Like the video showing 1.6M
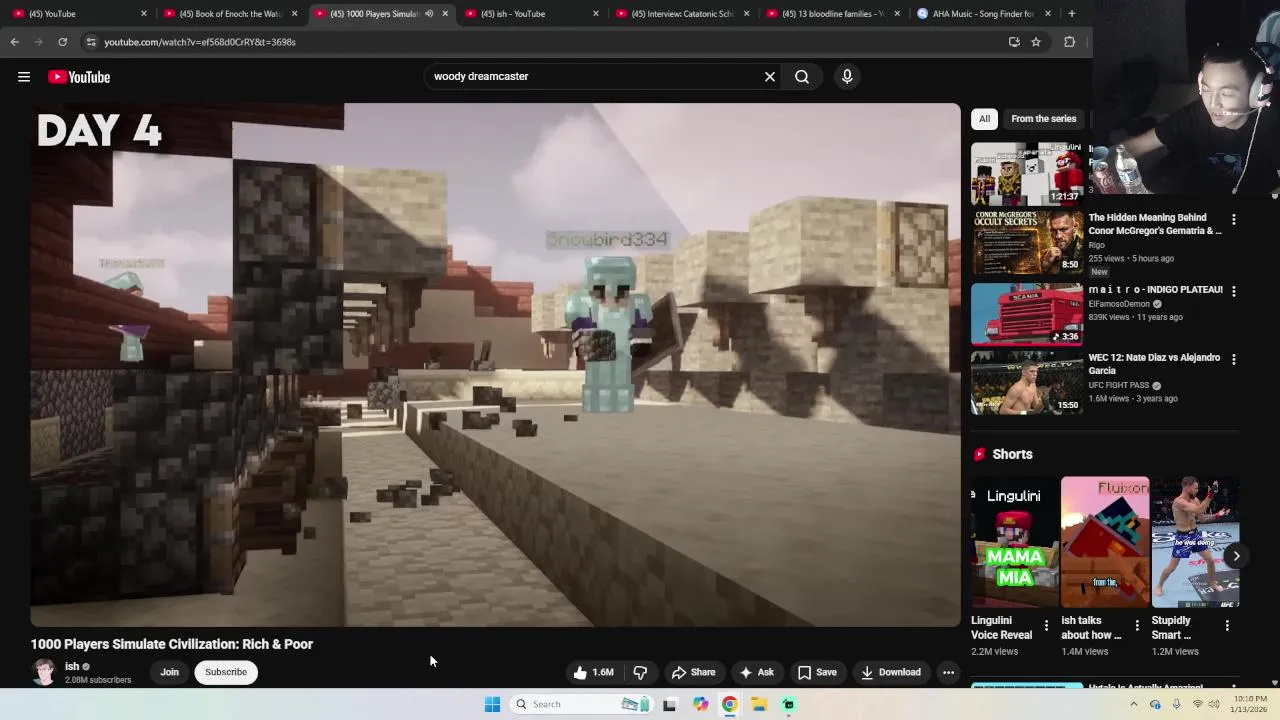The height and width of the screenshot is (720, 1280). tap(593, 672)
